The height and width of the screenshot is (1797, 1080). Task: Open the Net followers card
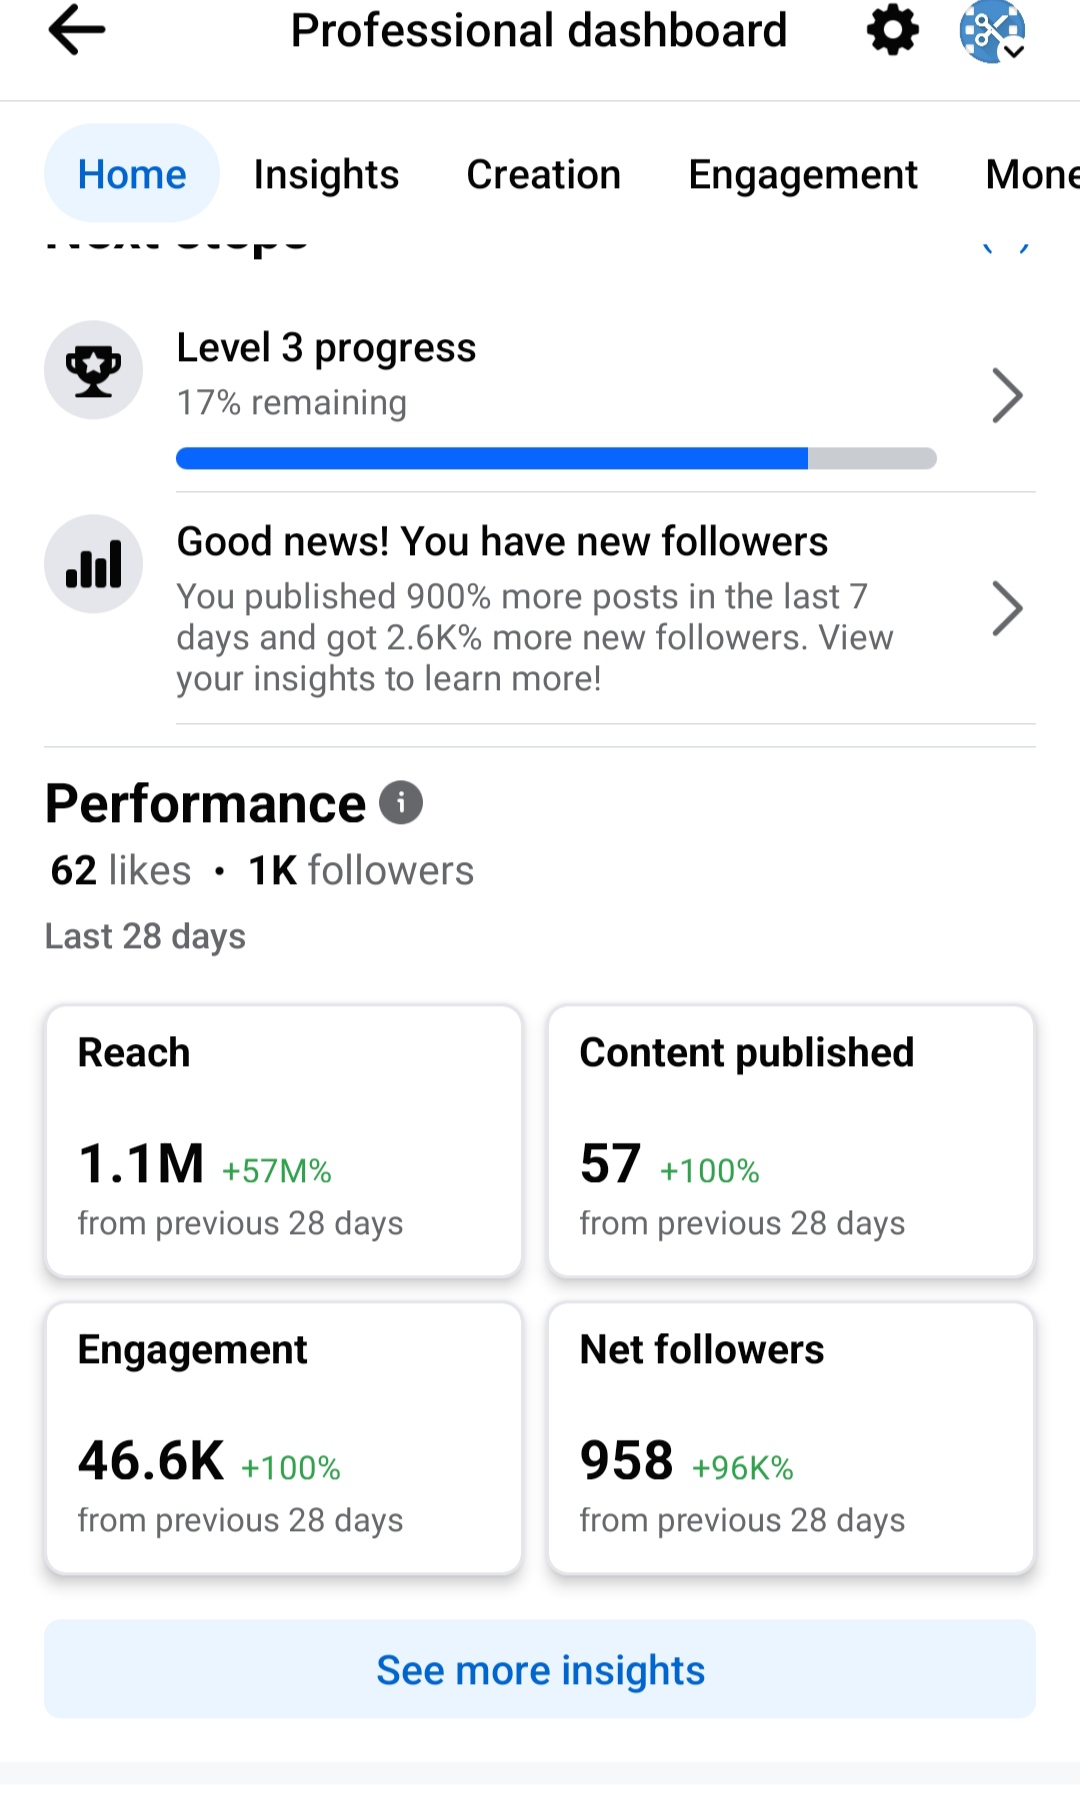[791, 1438]
